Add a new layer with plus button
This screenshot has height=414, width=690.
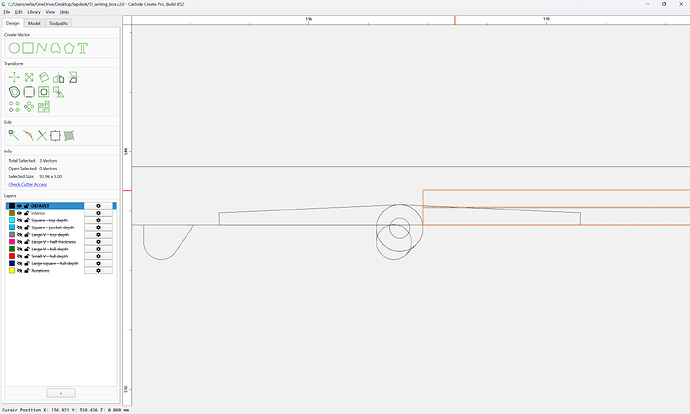[61, 393]
